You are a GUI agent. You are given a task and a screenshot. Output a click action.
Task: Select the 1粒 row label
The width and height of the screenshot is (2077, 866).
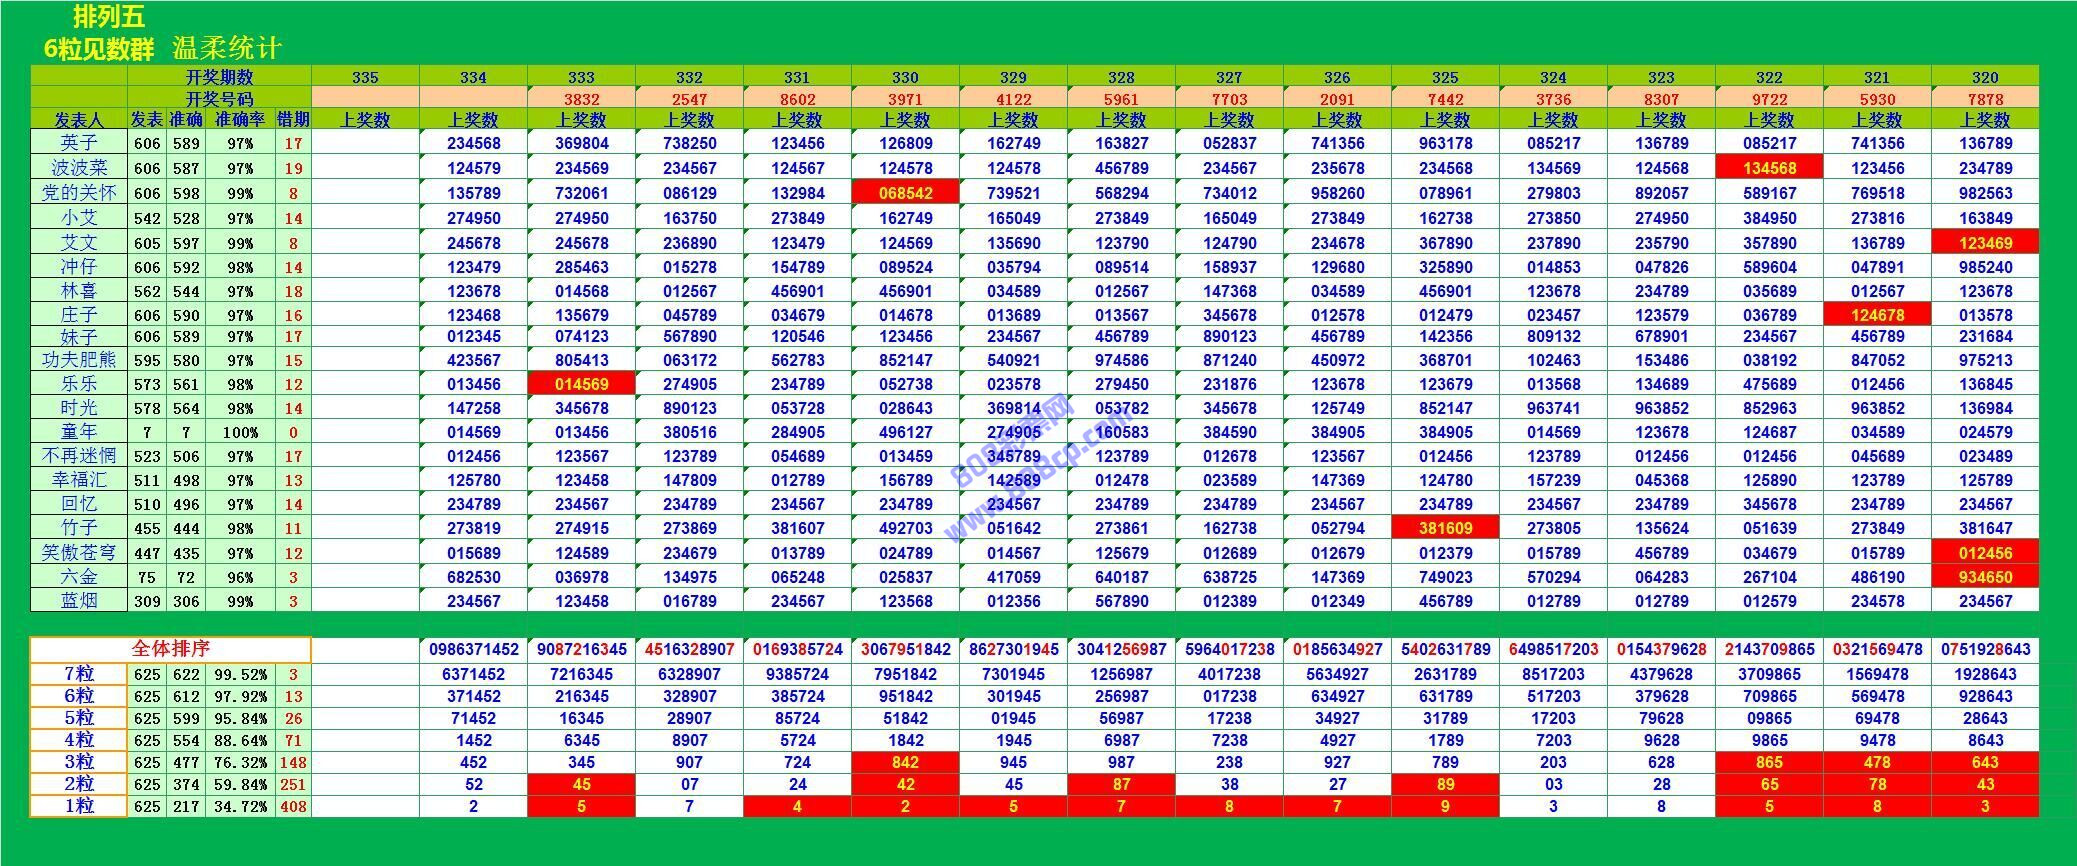tap(79, 806)
